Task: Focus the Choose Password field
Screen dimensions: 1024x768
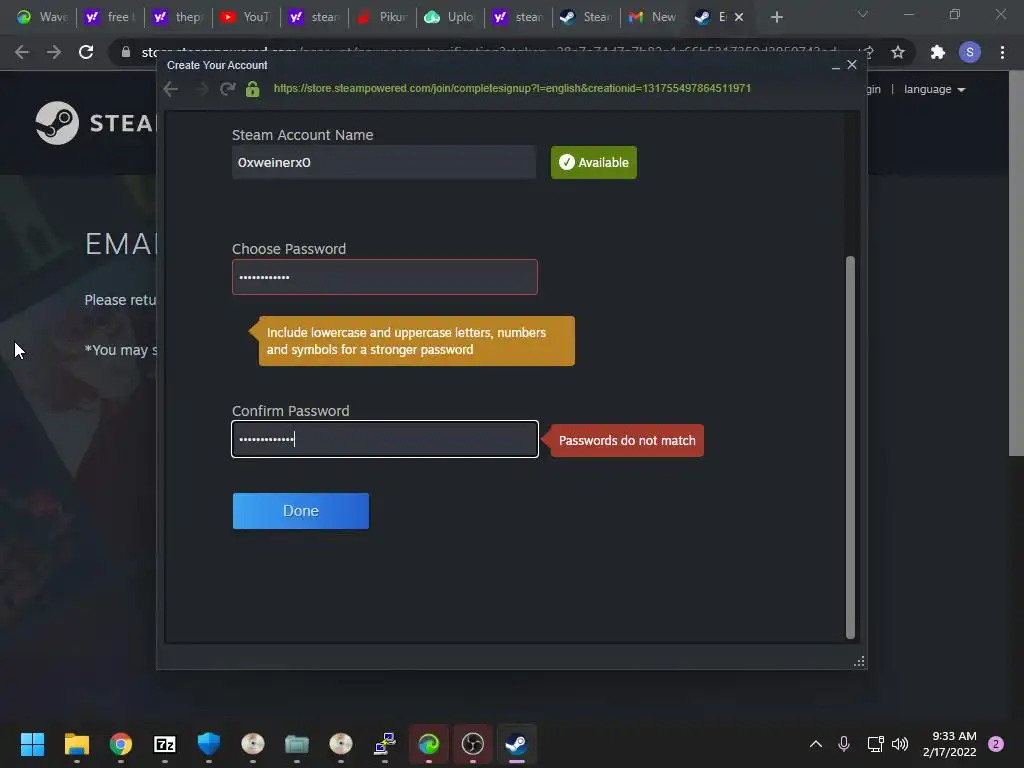Action: pyautogui.click(x=385, y=277)
